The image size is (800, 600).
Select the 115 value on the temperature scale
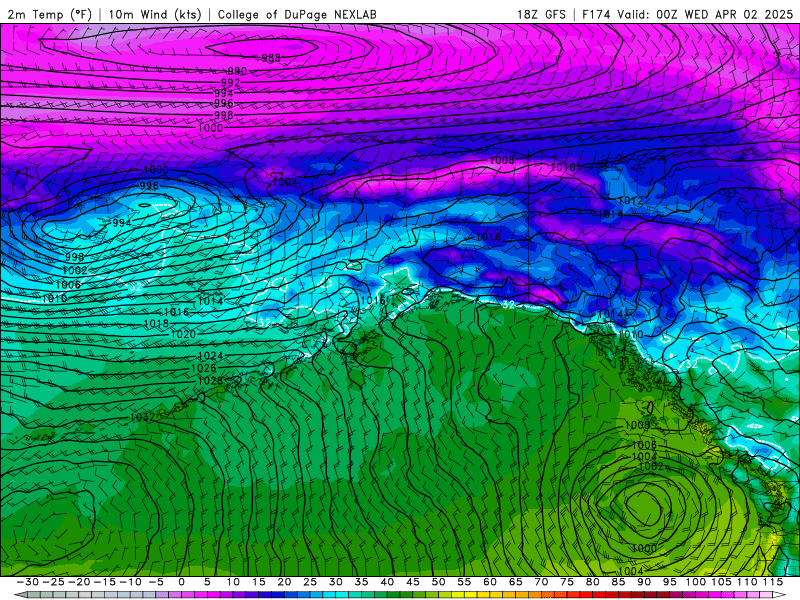pos(772,582)
